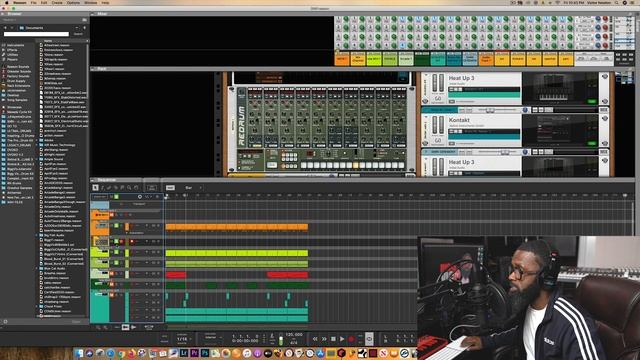Viewport: 640px width, 360px height.
Task: Select the Pencil tool in sequencer toolbar
Action: click(102, 188)
